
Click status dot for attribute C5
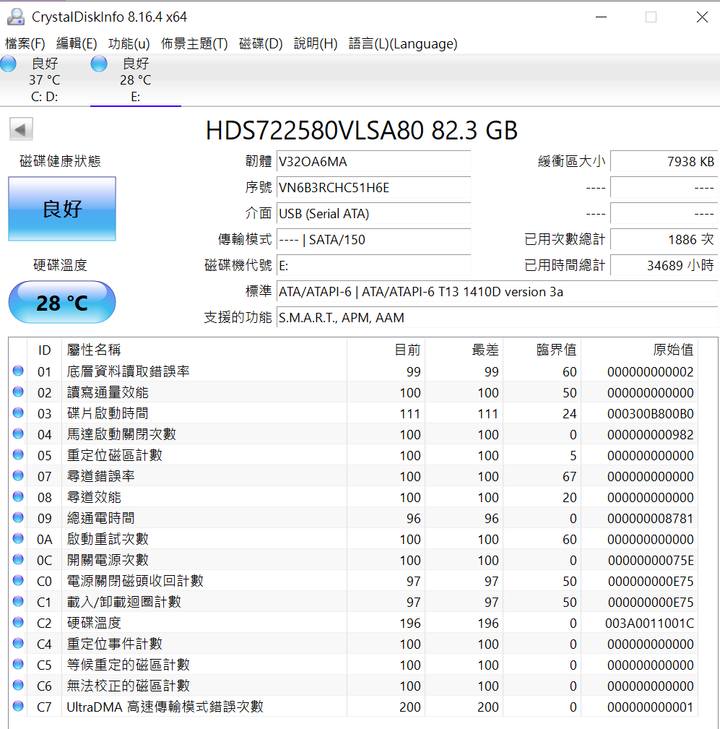18,664
